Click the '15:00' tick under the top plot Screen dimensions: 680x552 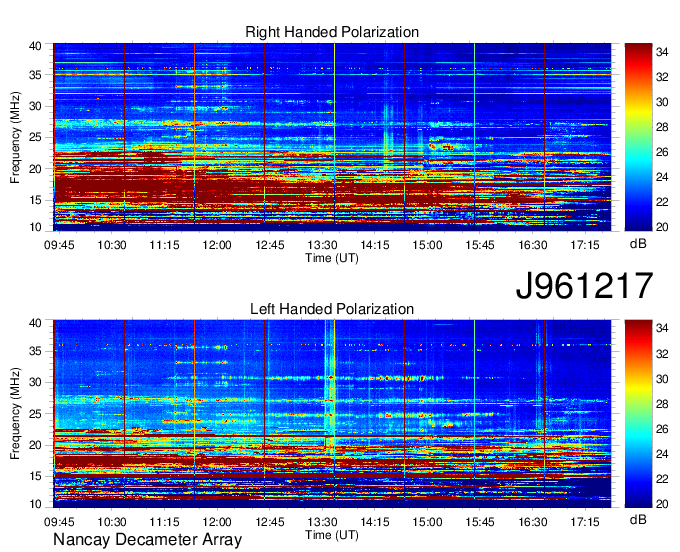click(427, 245)
